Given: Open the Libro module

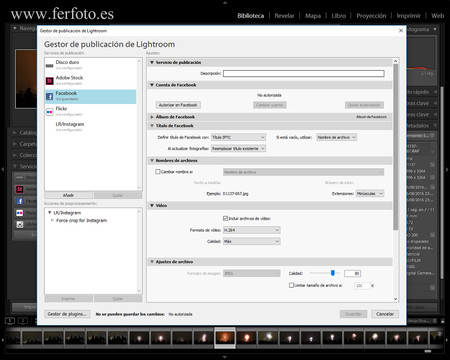Looking at the screenshot, I should tap(339, 16).
